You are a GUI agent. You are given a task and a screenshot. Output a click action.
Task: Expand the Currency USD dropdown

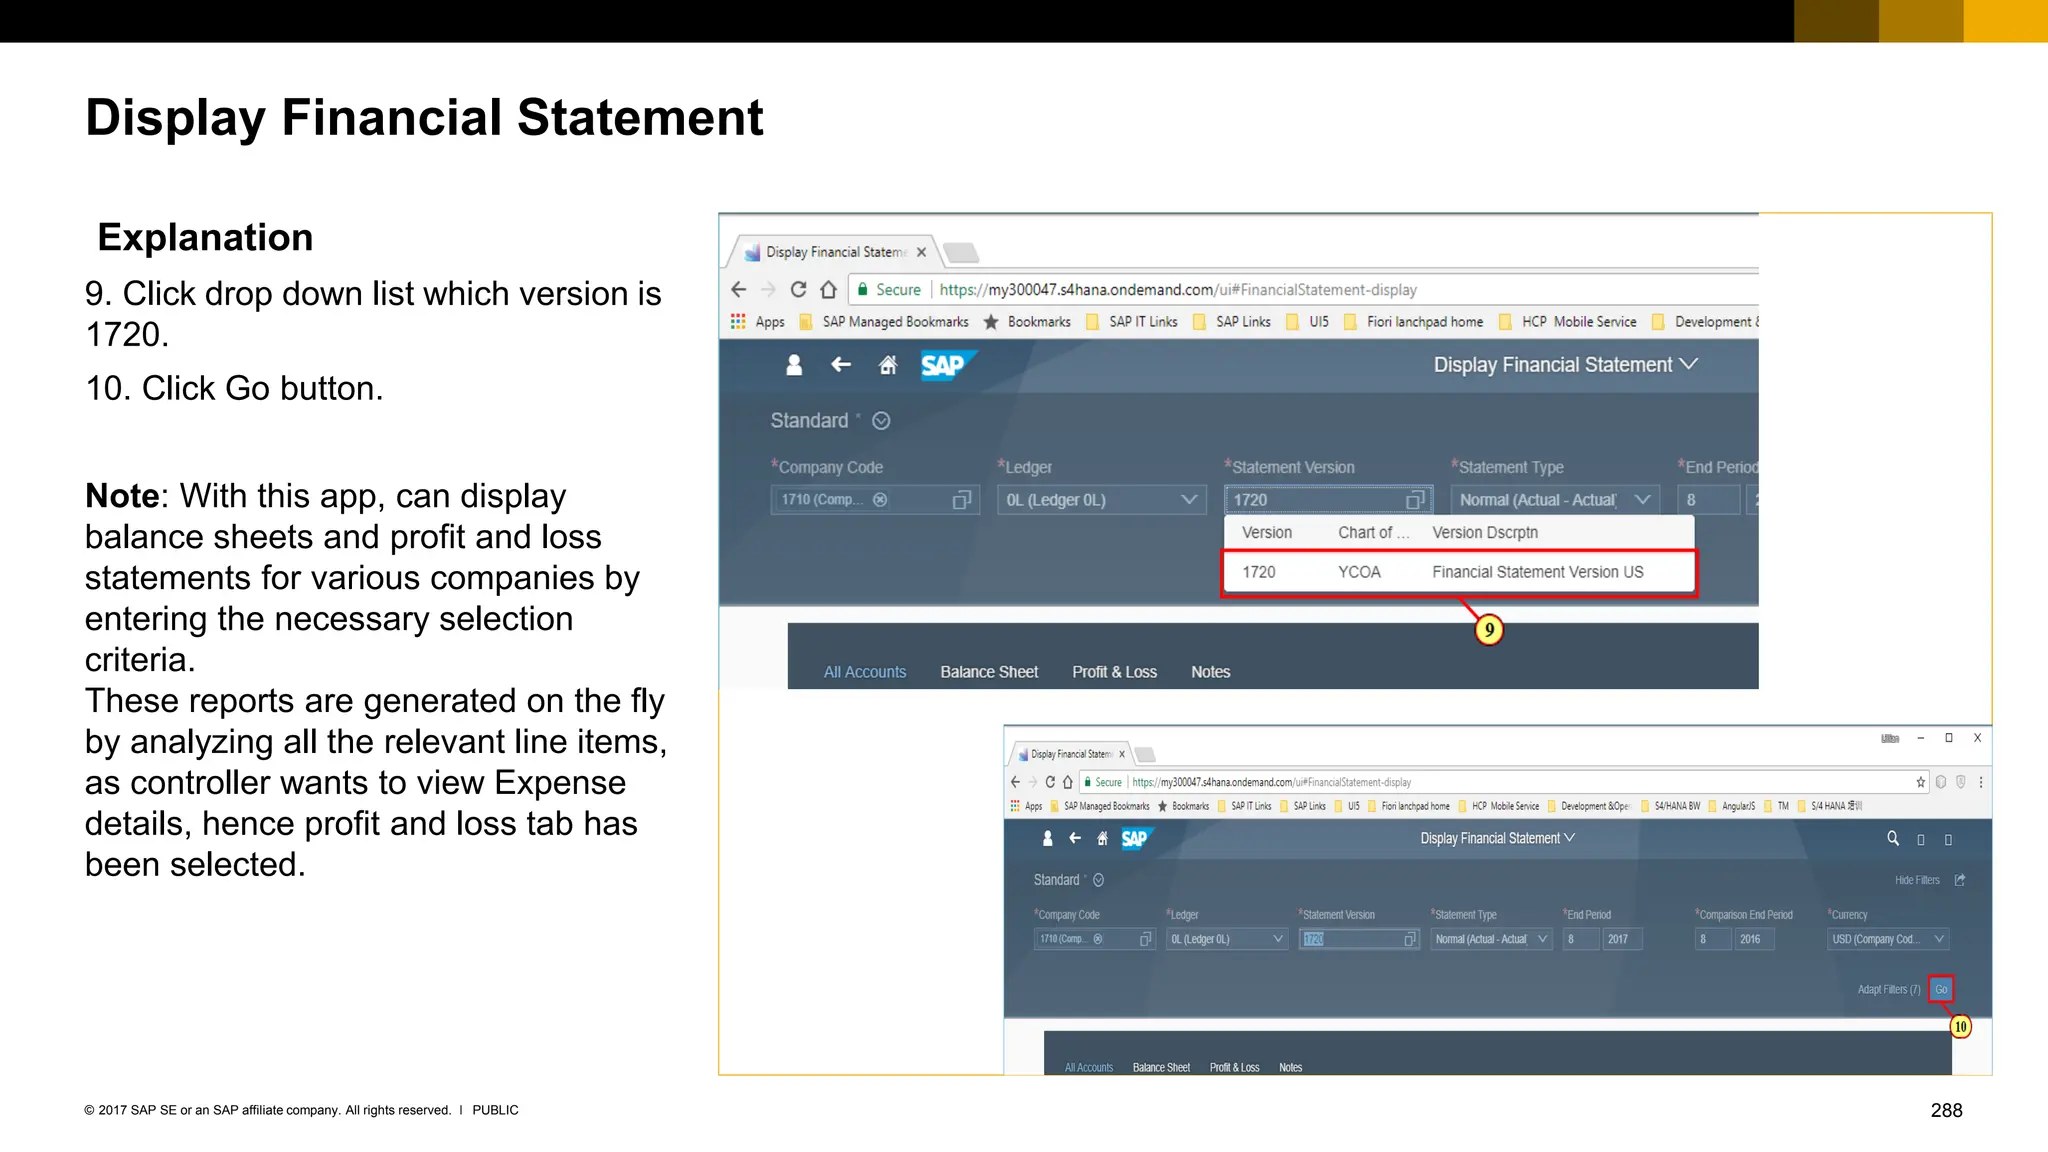[x=1939, y=939]
